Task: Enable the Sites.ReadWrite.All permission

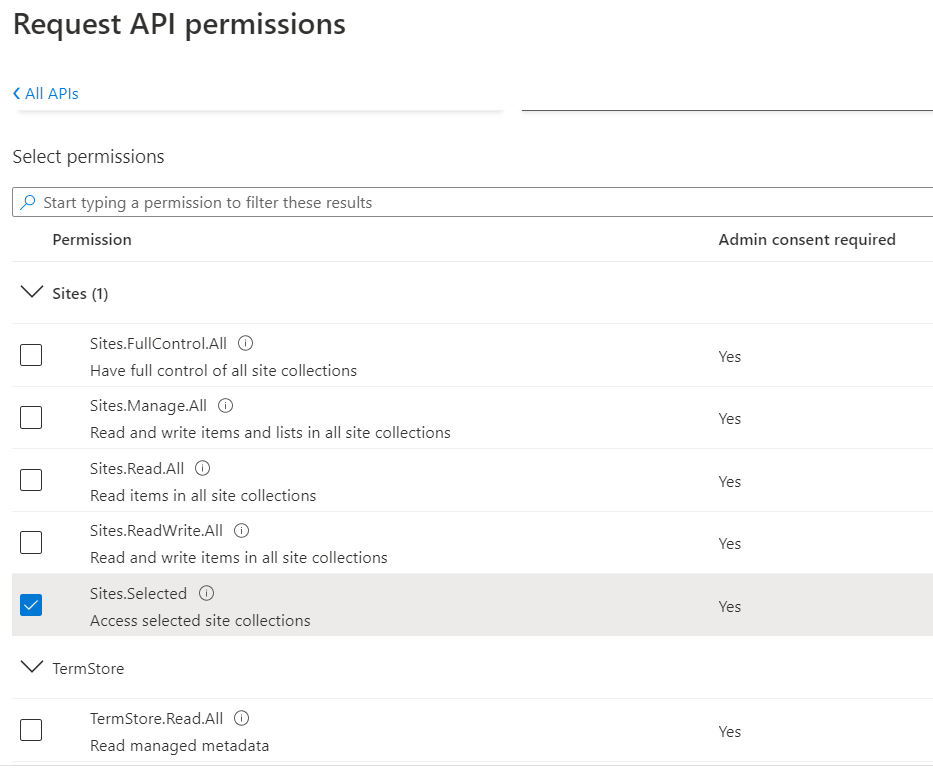Action: tap(30, 542)
